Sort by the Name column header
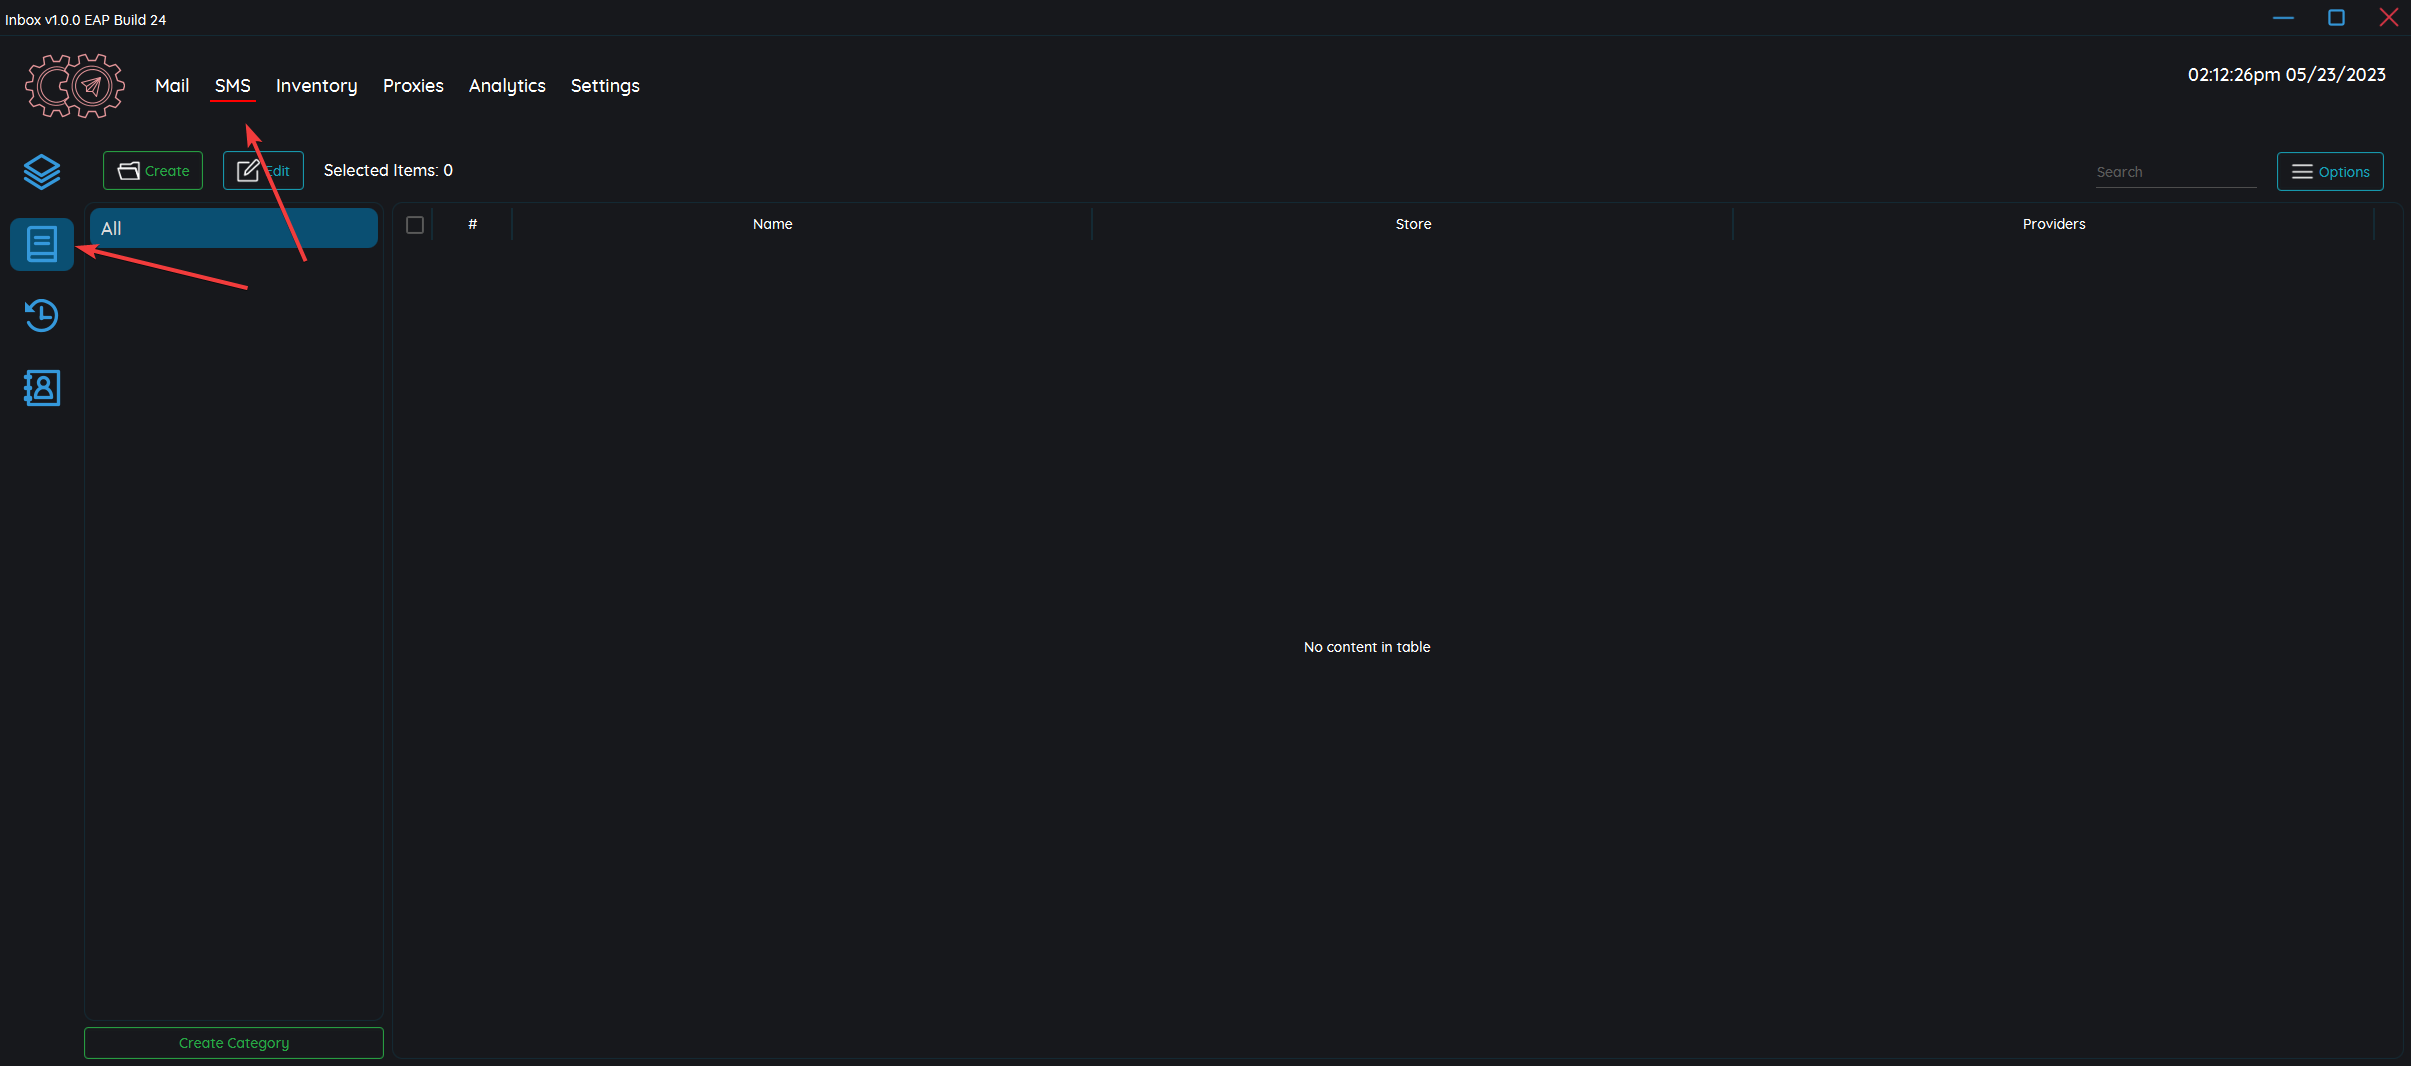The image size is (2411, 1066). pos(772,225)
